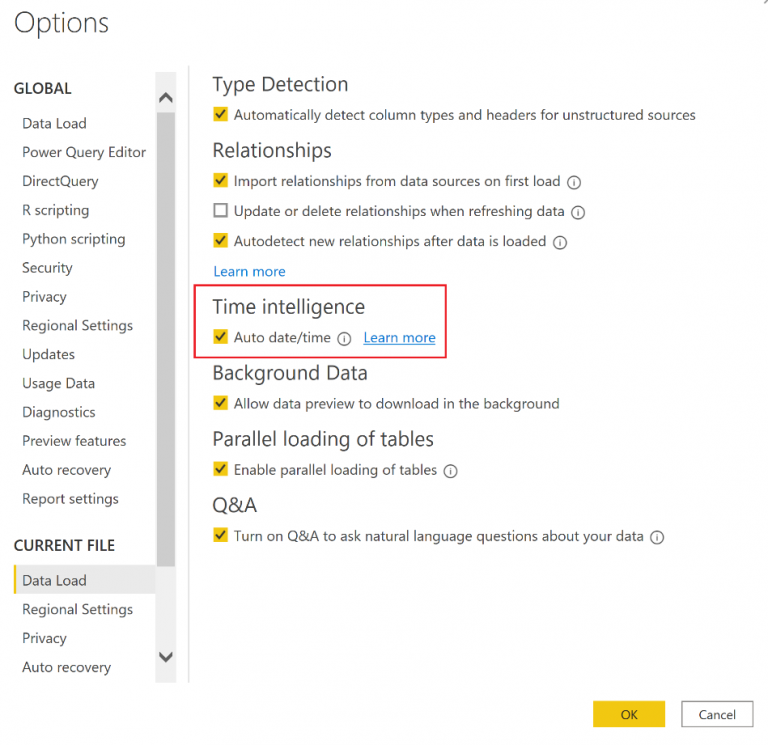Open Global Regional Settings
The width and height of the screenshot is (768, 745).
[77, 326]
